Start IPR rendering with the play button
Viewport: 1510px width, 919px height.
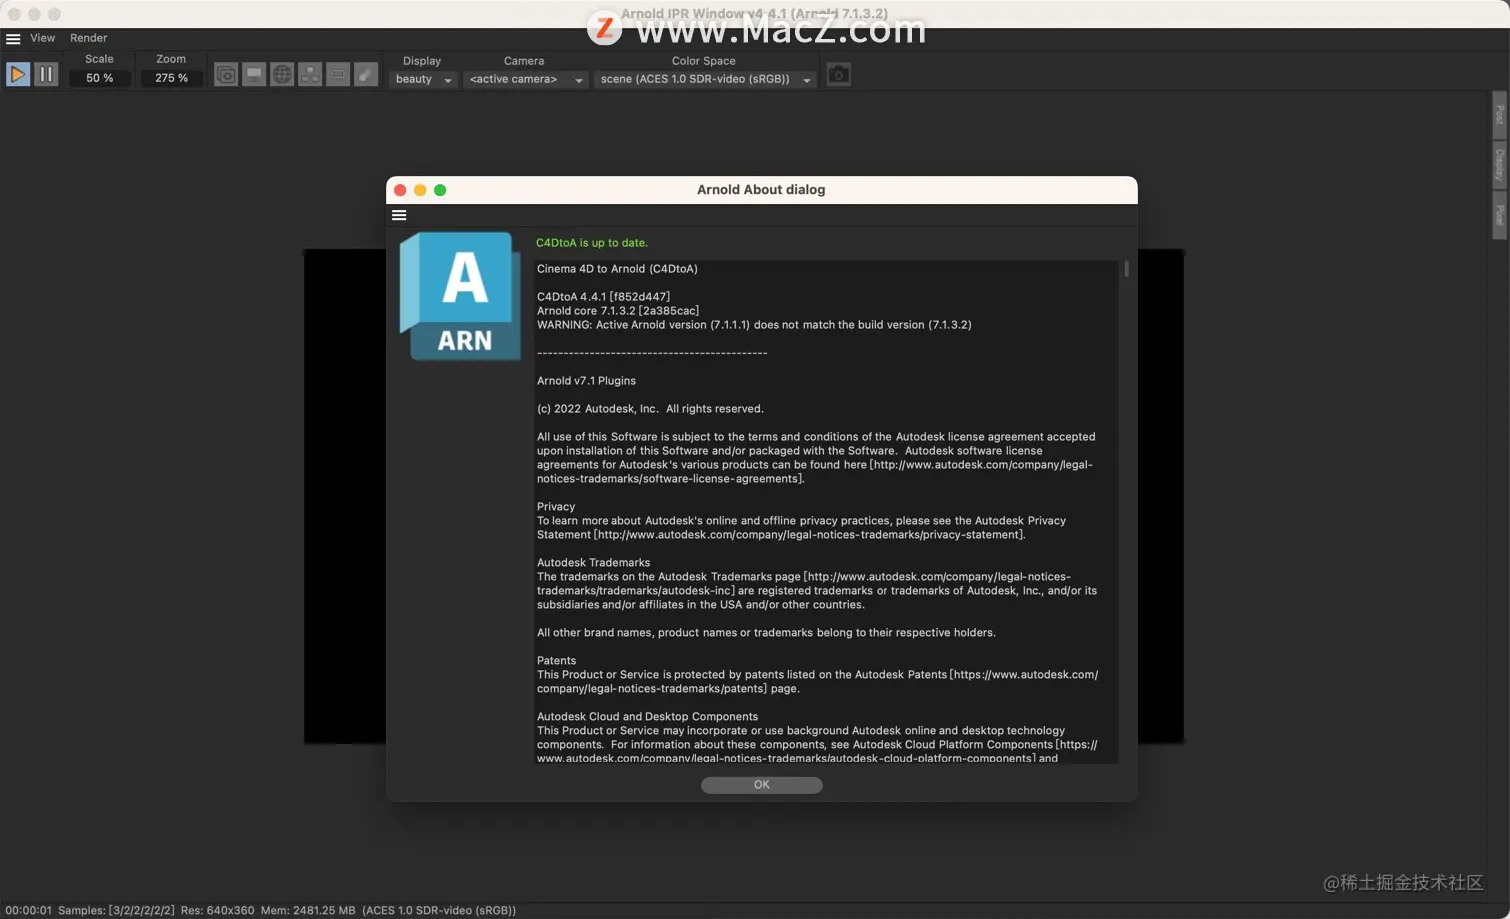18,75
